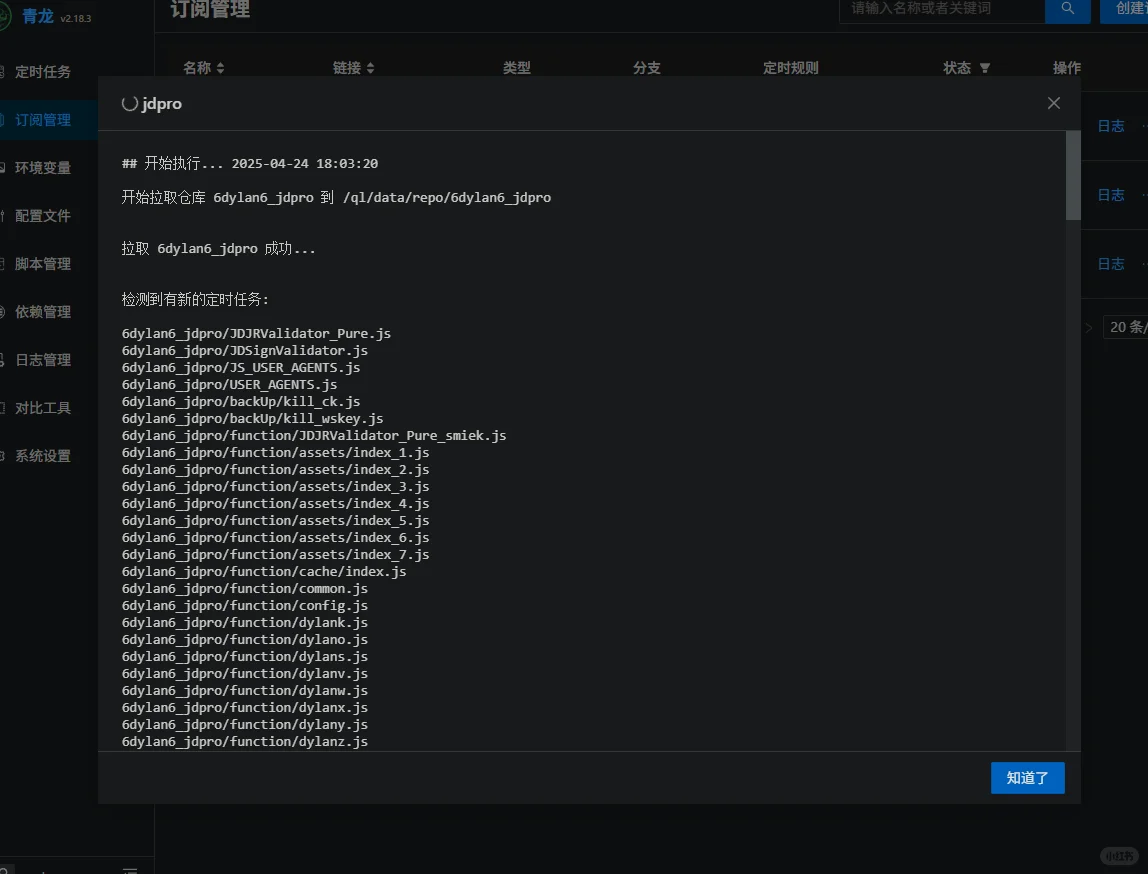1148x874 pixels.
Task: Click log line JDJRValidator_Pure.js
Action: click(x=256, y=334)
